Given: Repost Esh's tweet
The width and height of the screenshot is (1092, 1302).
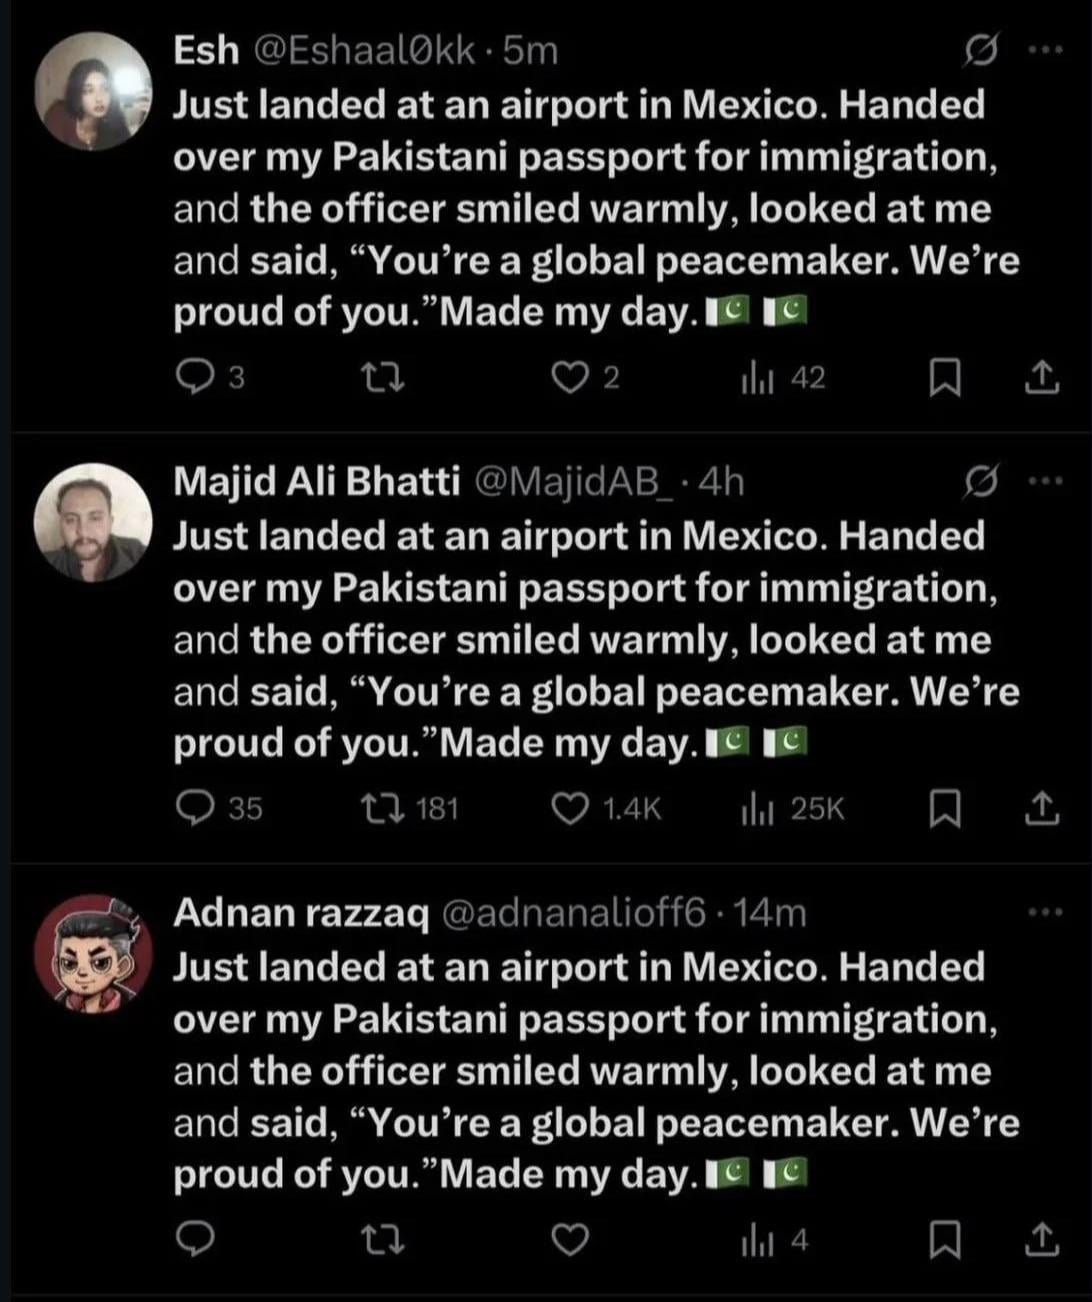Looking at the screenshot, I should (x=382, y=377).
